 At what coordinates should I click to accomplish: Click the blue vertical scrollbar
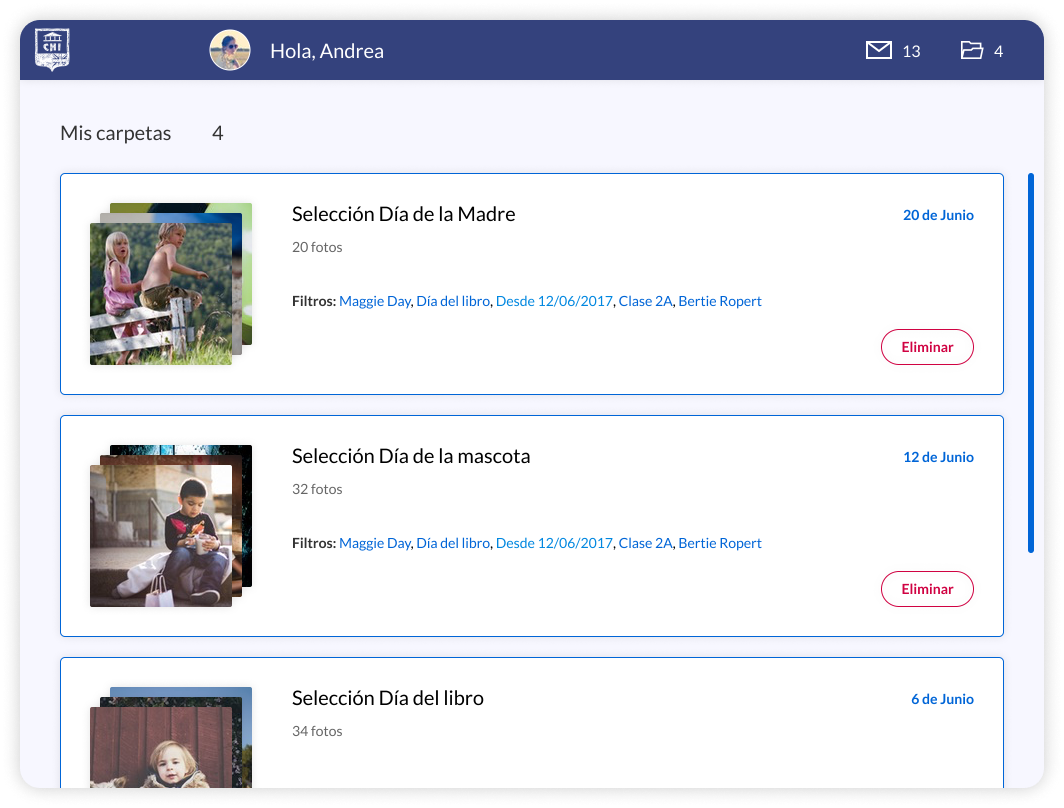click(1031, 363)
